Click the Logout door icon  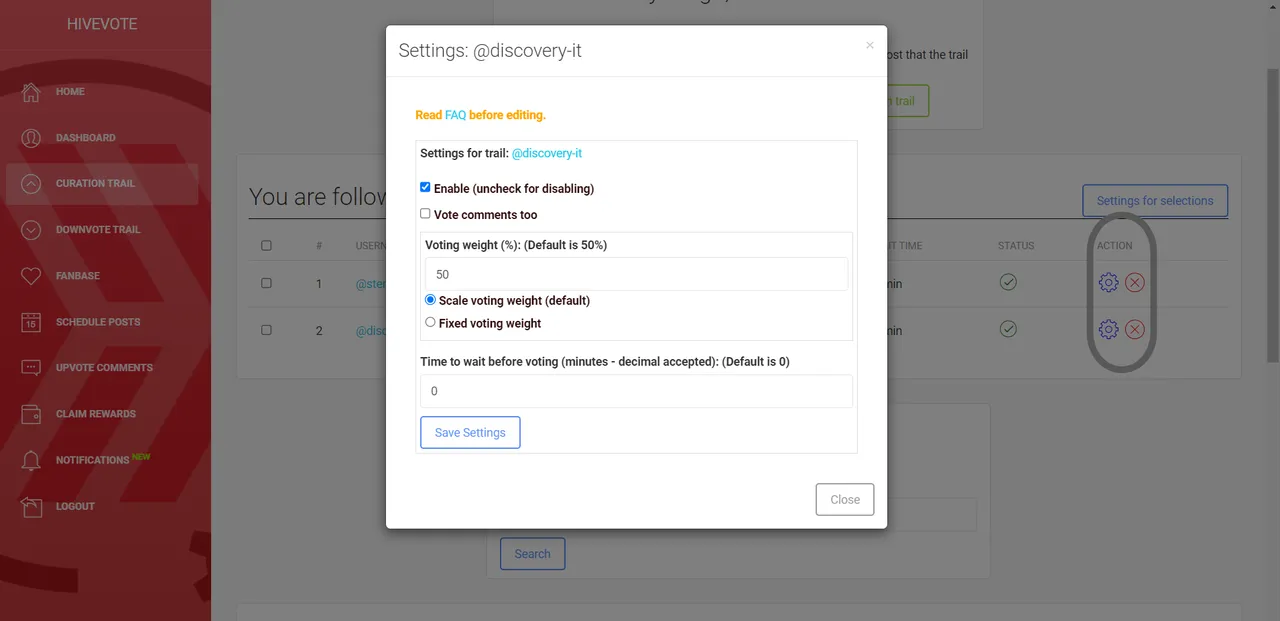click(31, 506)
